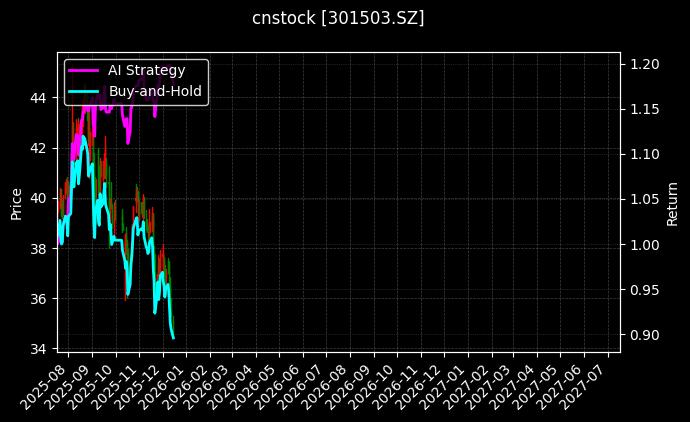Screen dimensions: 690x422
Task: Click the 1.05 return tick label
Action: pos(645,199)
